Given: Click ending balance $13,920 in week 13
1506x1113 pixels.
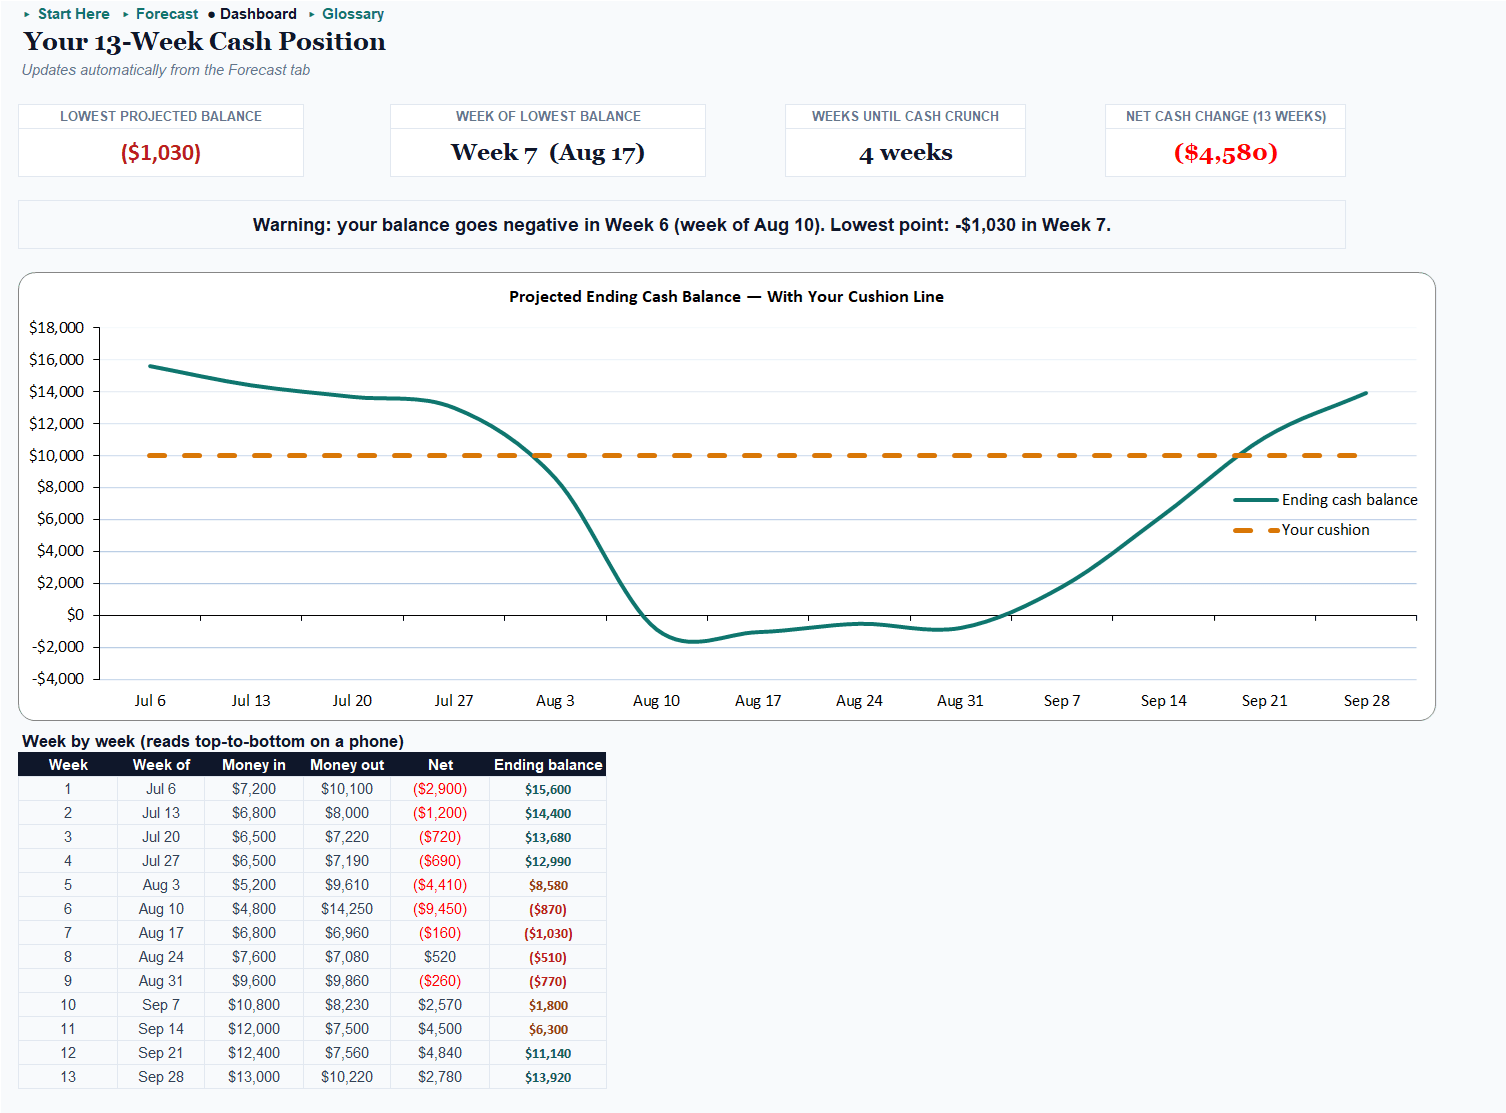Looking at the screenshot, I should click(548, 1077).
